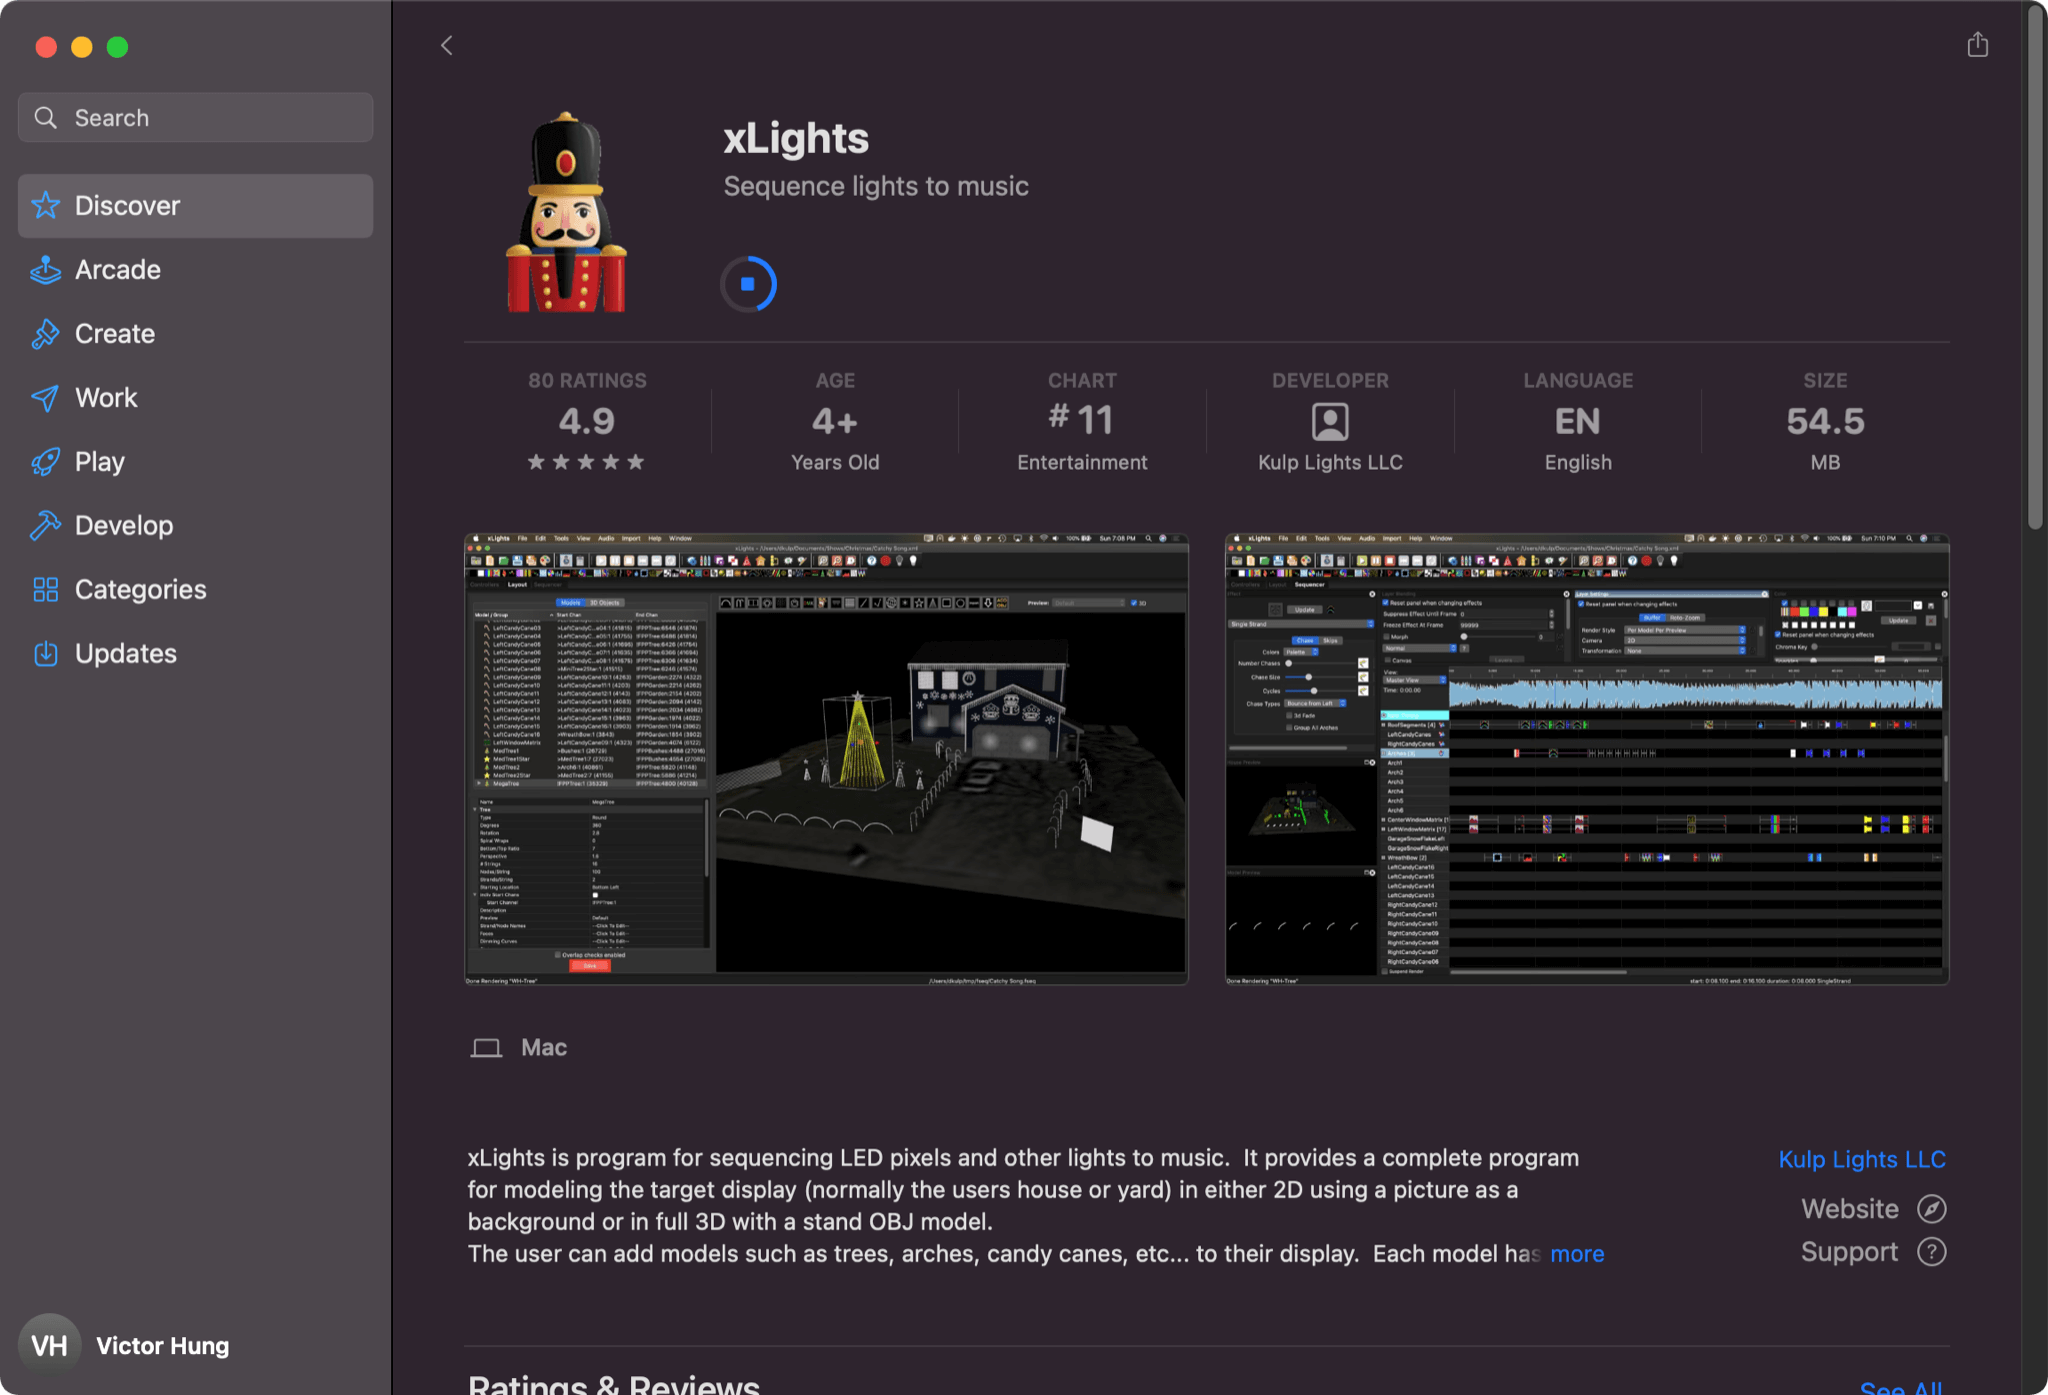This screenshot has width=2048, height=1395.
Task: Expand description with the more link
Action: point(1577,1254)
